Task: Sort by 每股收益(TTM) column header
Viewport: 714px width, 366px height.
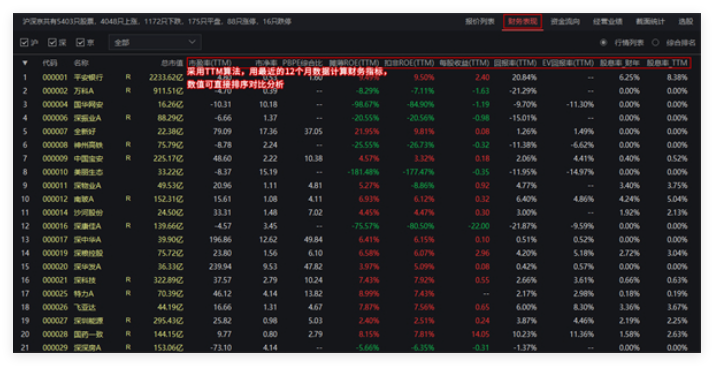Action: coord(464,63)
